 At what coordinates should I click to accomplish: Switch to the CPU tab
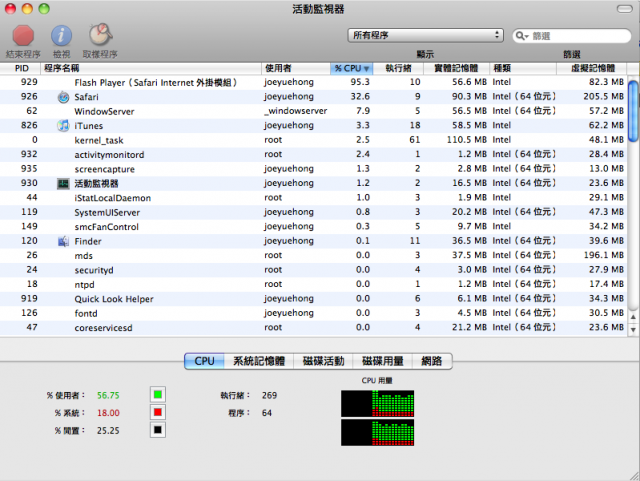point(204,361)
